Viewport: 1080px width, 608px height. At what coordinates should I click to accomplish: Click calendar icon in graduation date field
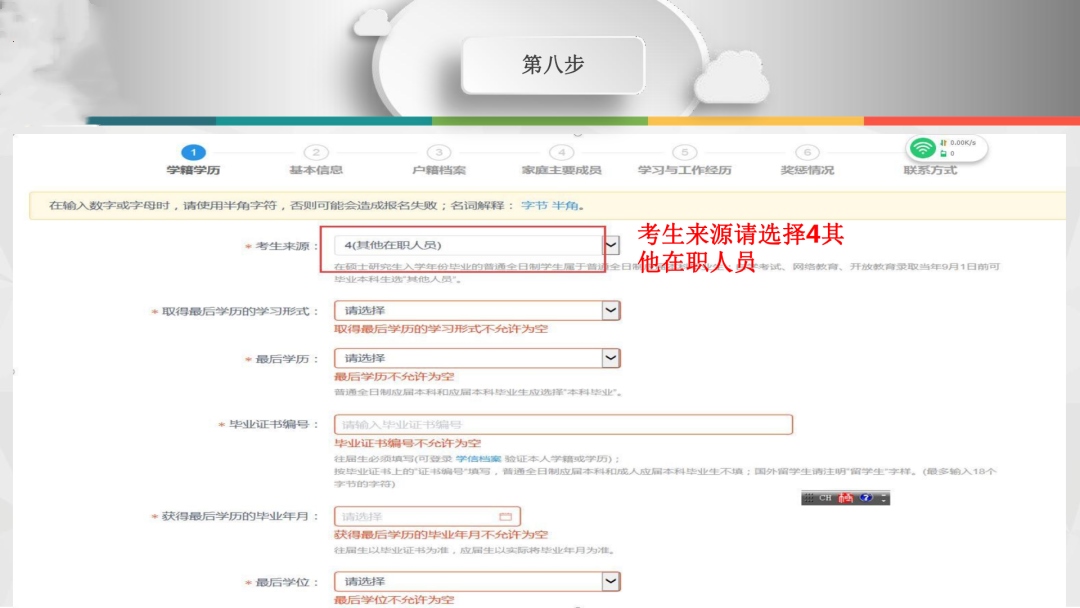pos(505,517)
